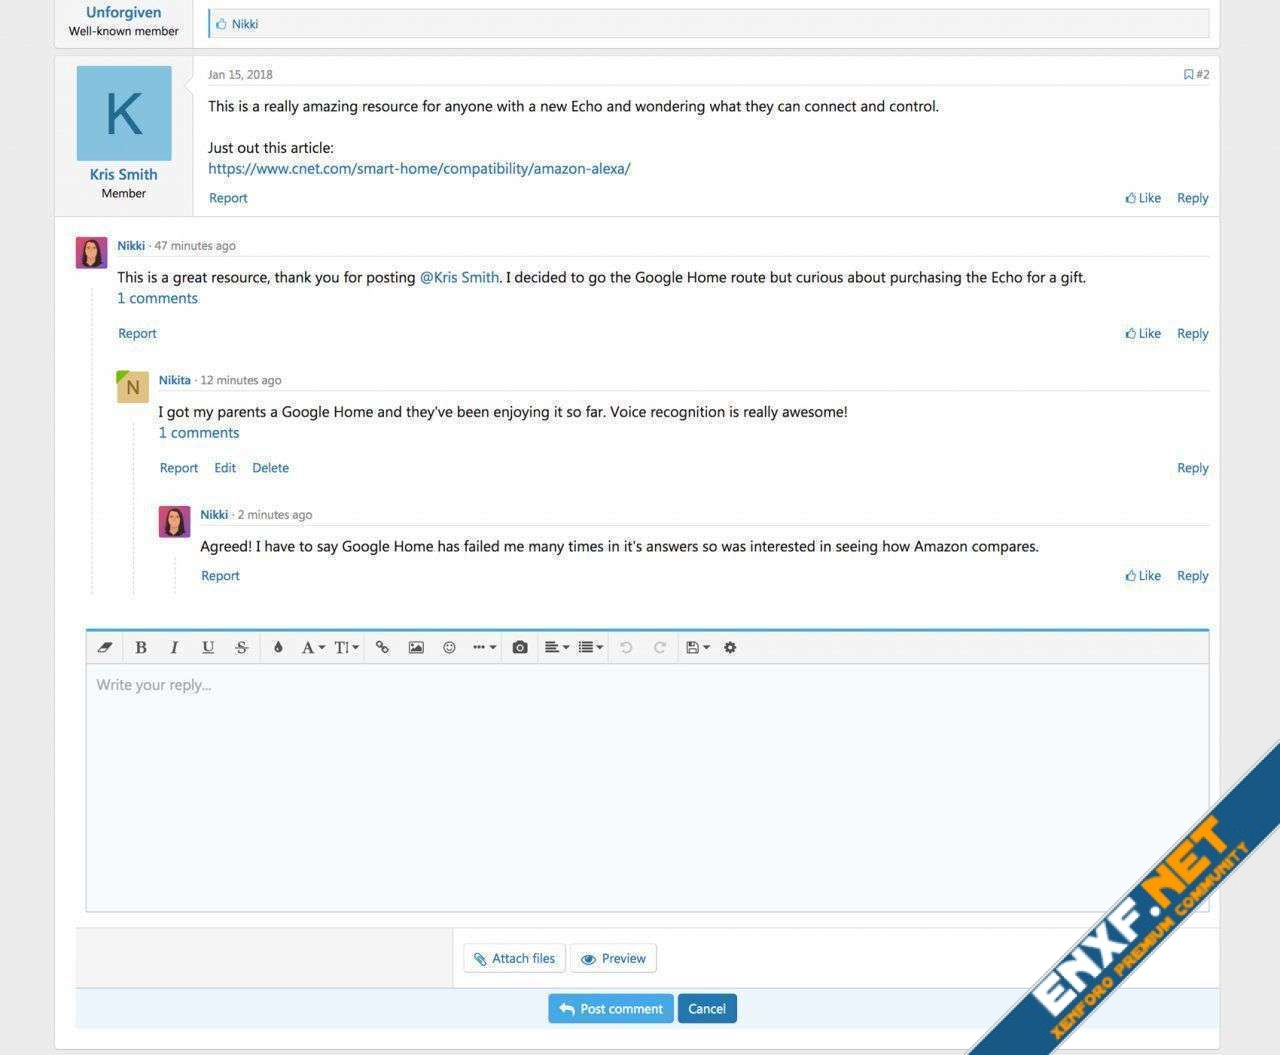The image size is (1280, 1055).
Task: Toggle bold formatting in editor
Action: [141, 647]
